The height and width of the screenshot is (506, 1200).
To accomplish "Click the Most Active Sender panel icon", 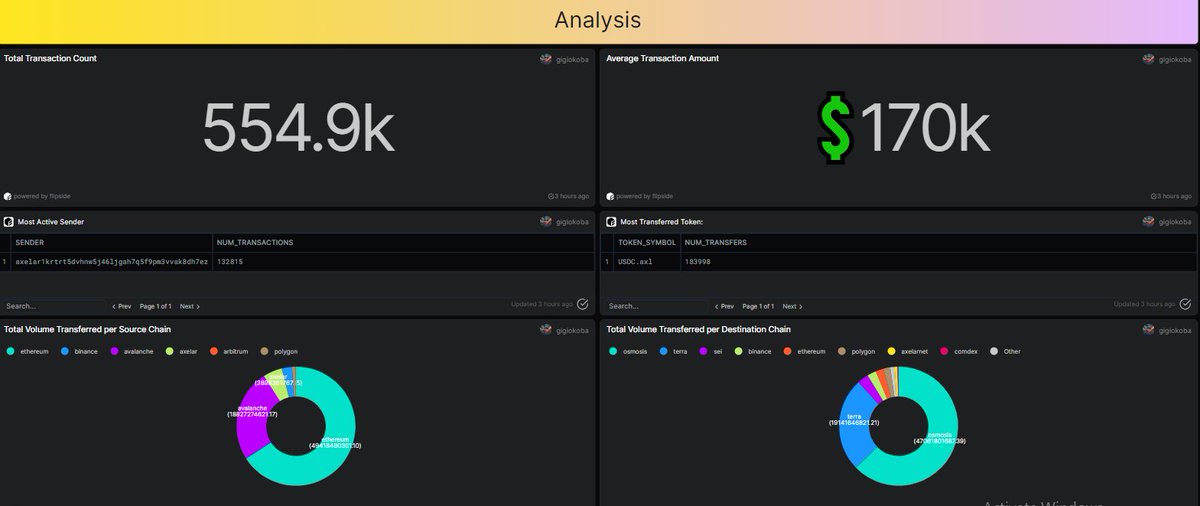I will [8, 220].
